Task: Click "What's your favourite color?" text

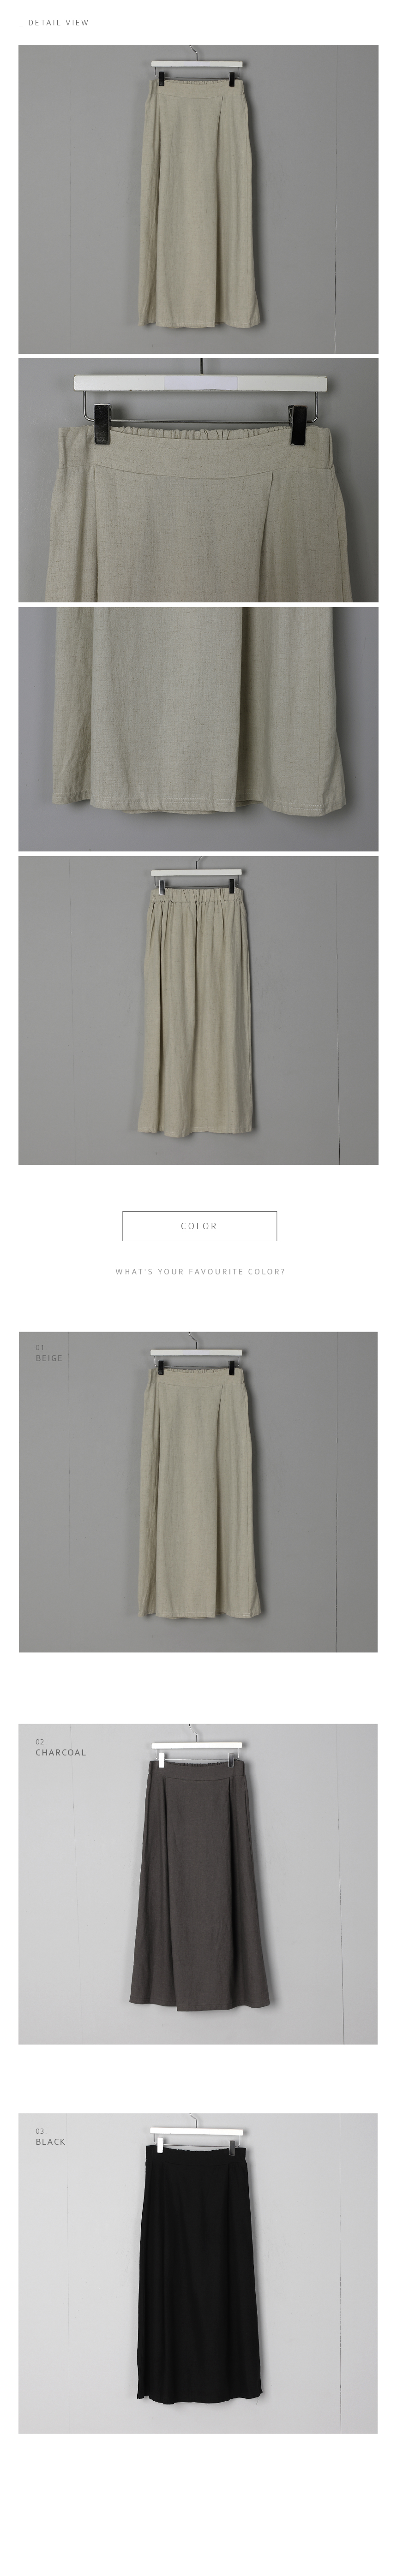Action: point(200,1272)
